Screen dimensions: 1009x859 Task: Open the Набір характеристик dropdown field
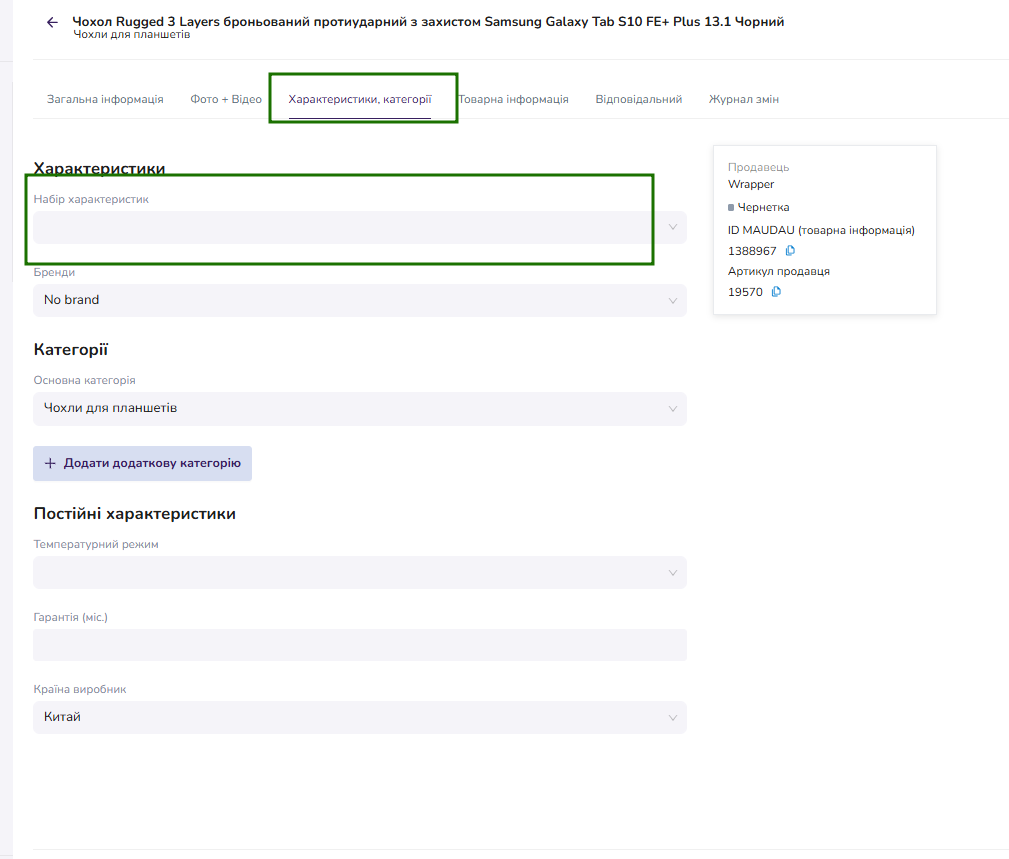[360, 227]
